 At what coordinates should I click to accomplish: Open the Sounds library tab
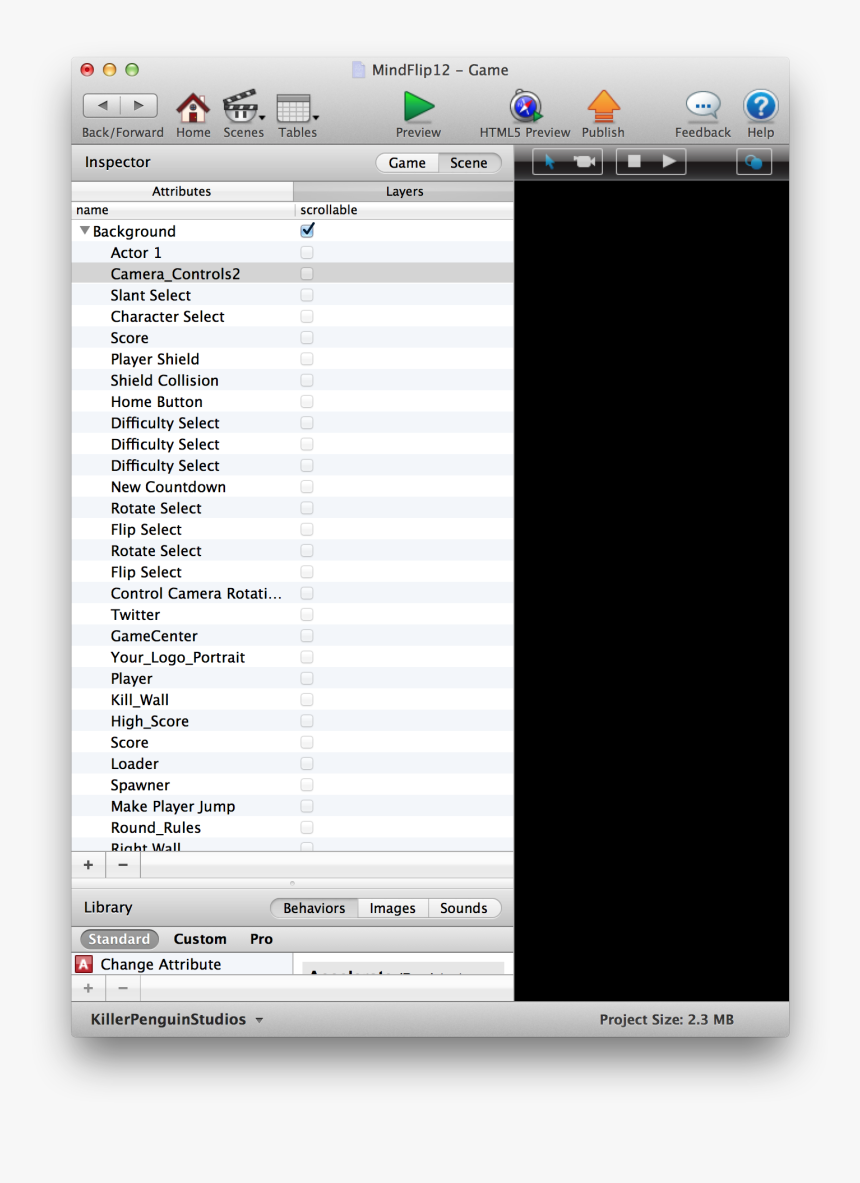463,908
